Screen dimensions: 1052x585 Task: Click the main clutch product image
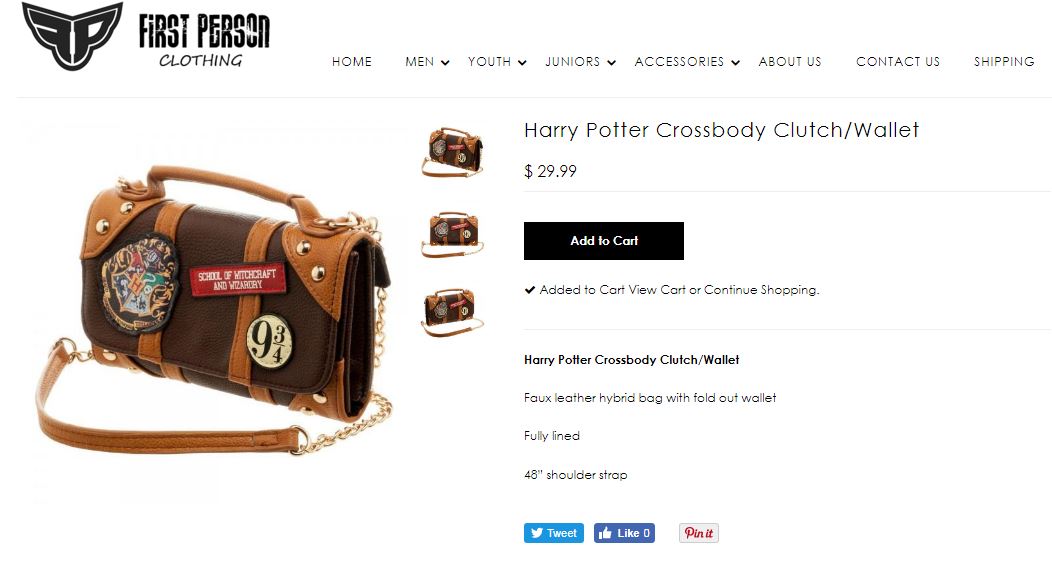click(212, 311)
